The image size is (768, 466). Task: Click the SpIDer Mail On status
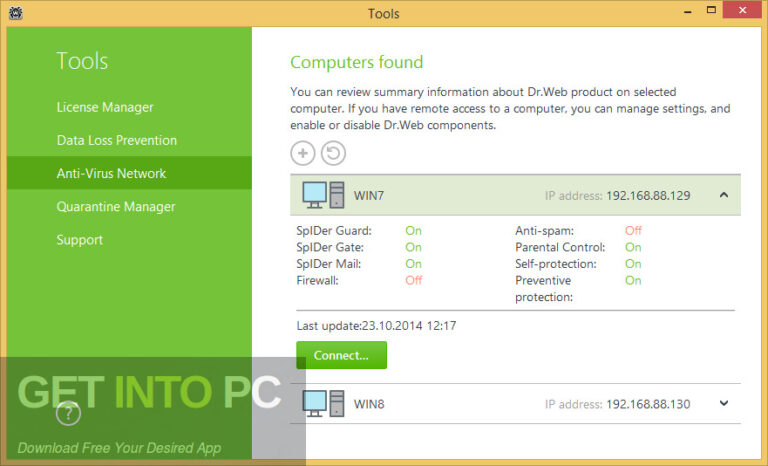coord(413,264)
